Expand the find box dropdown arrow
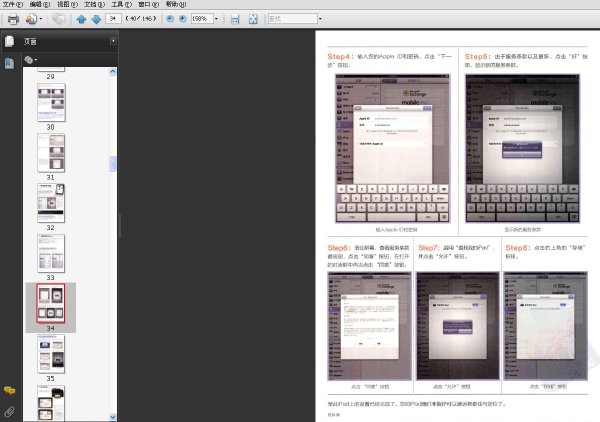 pos(320,18)
